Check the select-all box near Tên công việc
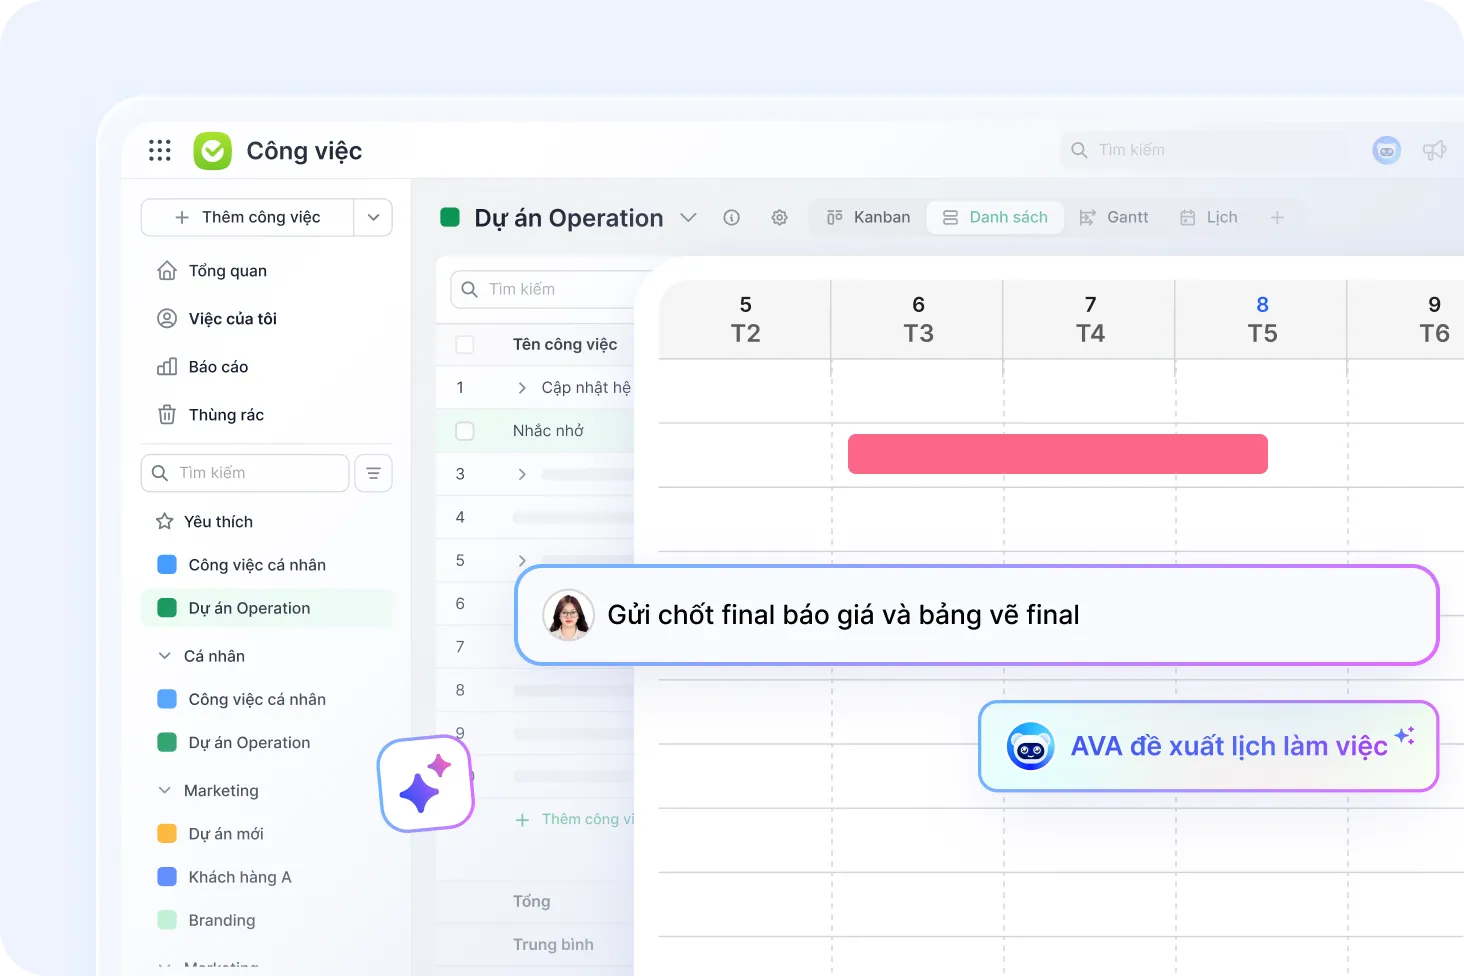 pos(465,344)
